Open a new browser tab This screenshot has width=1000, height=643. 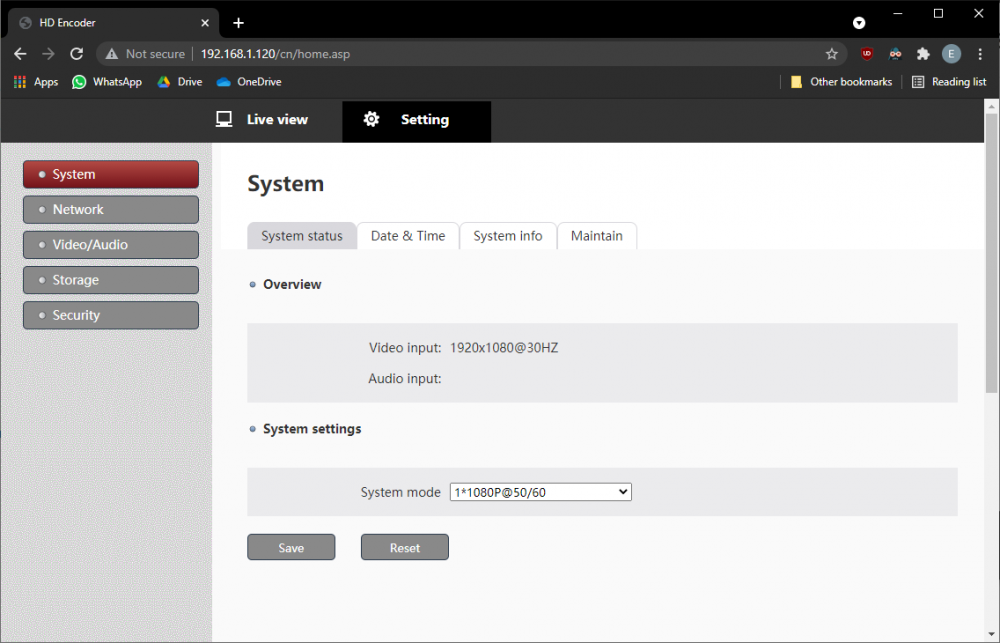[x=239, y=23]
